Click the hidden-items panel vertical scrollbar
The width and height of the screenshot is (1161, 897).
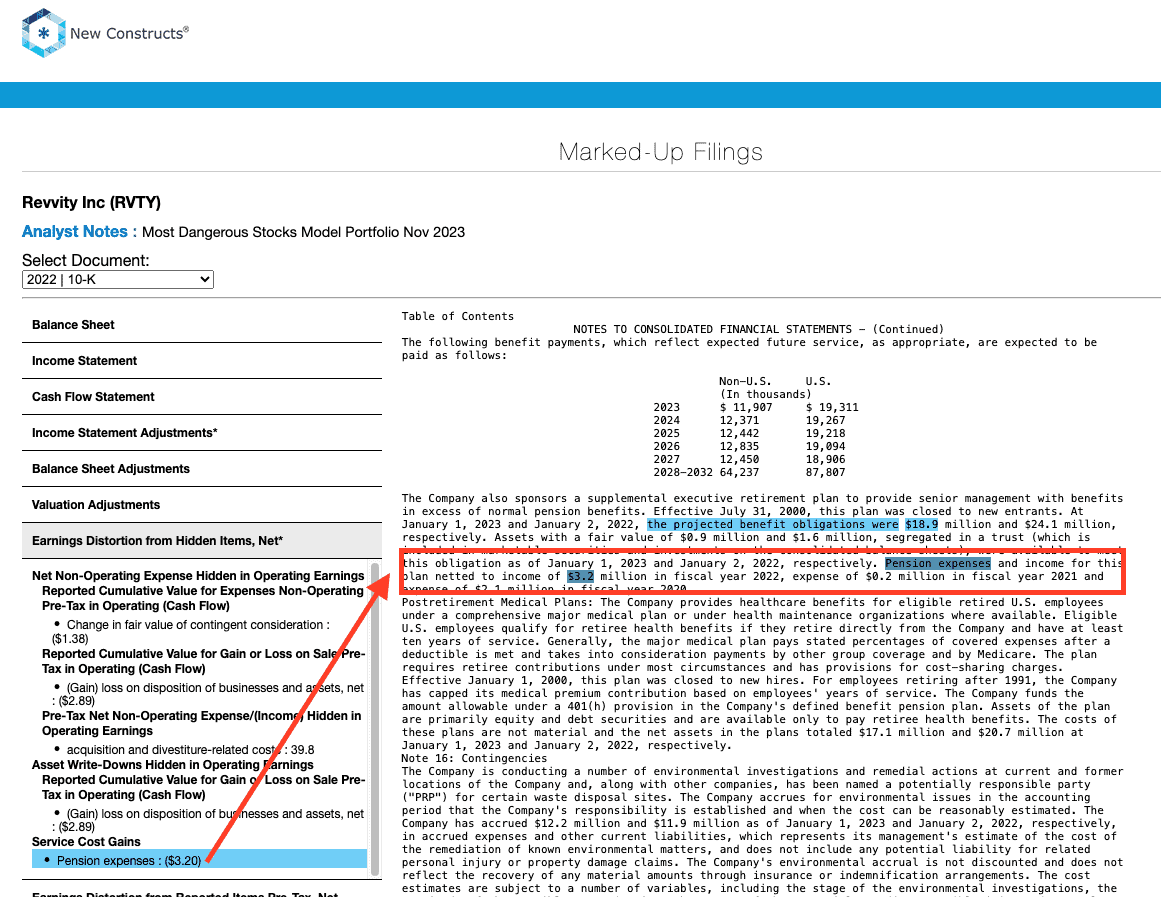click(375, 718)
